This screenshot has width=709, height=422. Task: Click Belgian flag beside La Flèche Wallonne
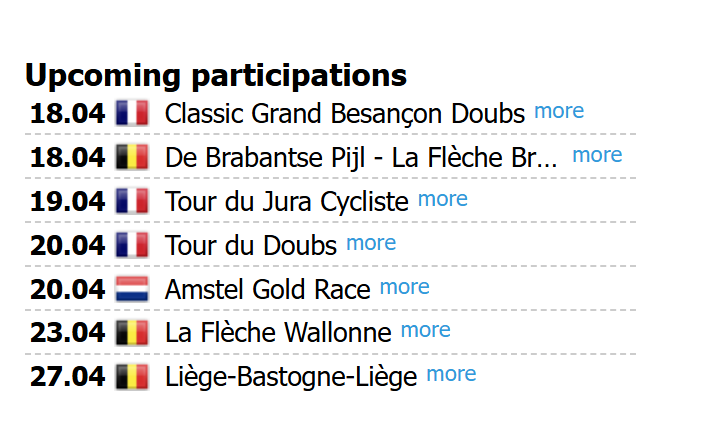click(x=132, y=332)
